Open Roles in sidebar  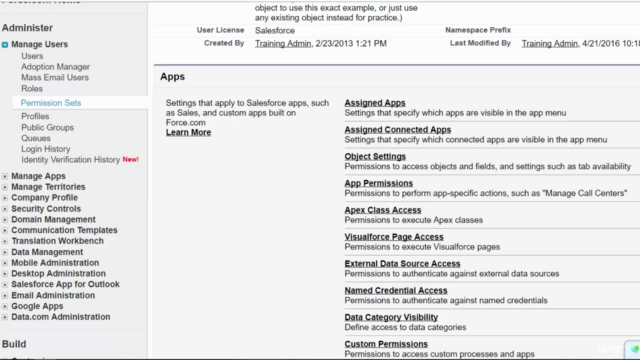[x=32, y=89]
